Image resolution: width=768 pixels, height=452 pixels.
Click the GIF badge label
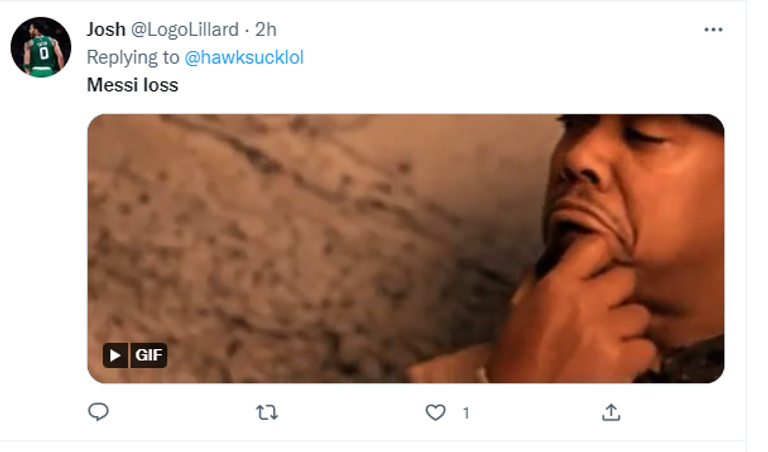(149, 354)
